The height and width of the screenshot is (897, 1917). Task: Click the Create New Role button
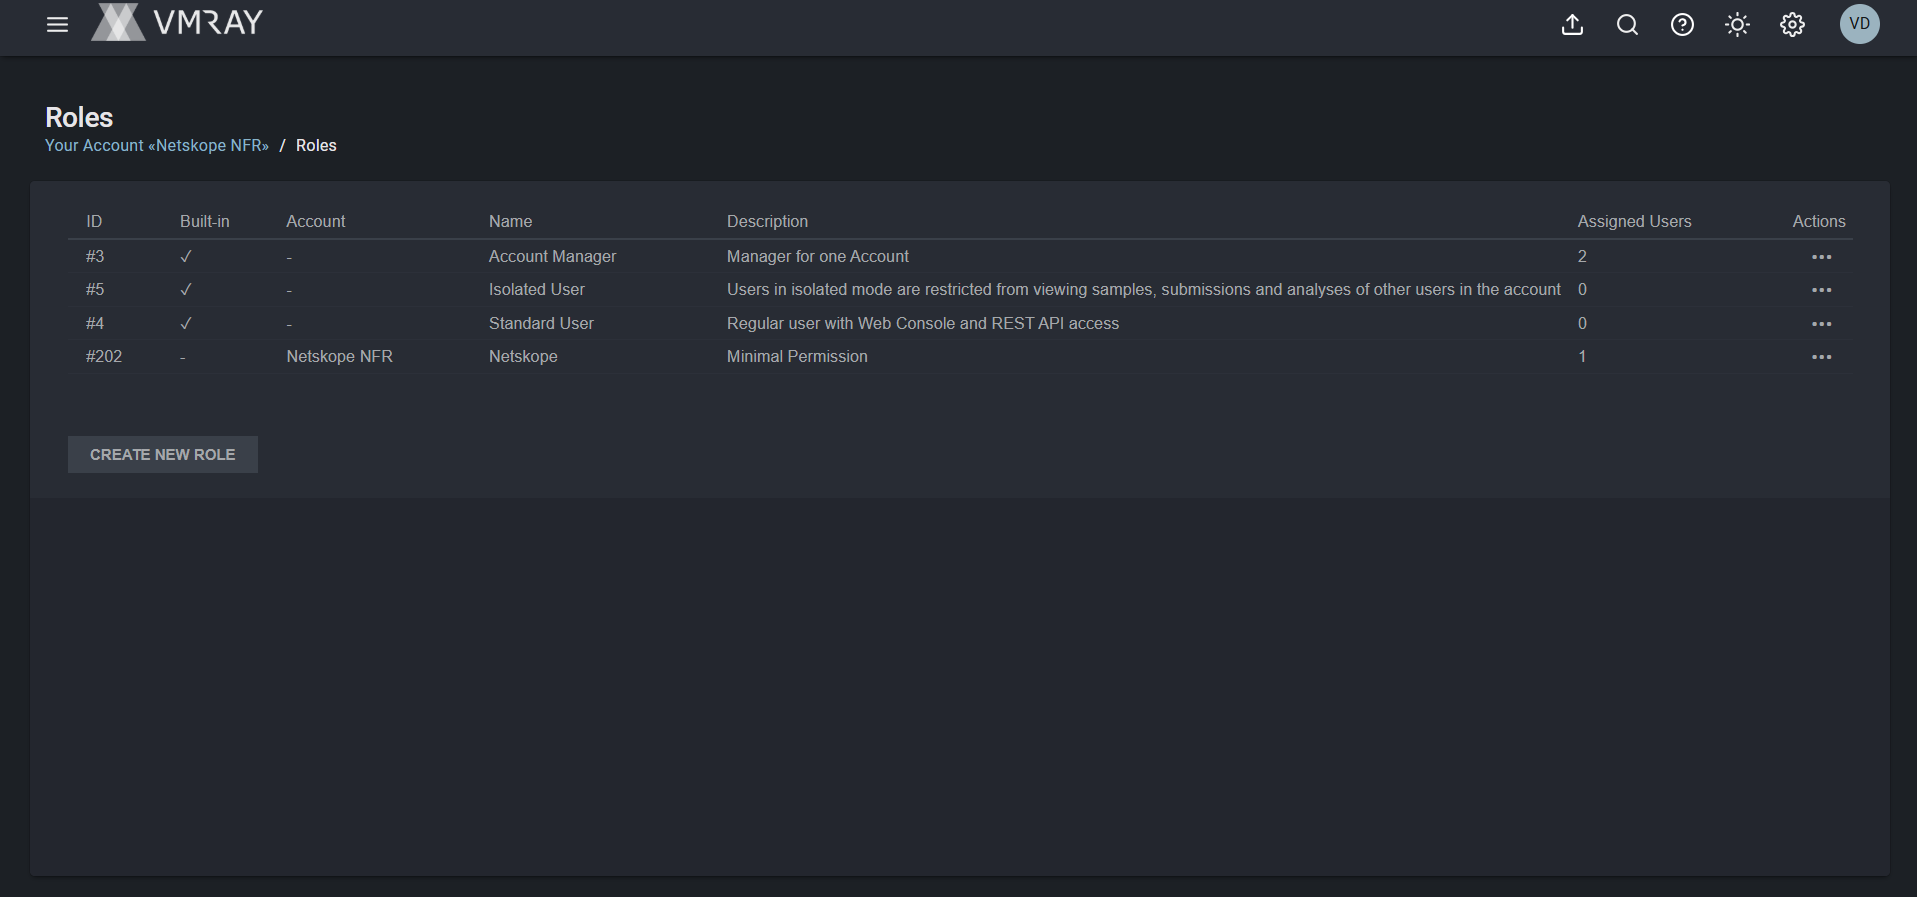click(x=163, y=455)
